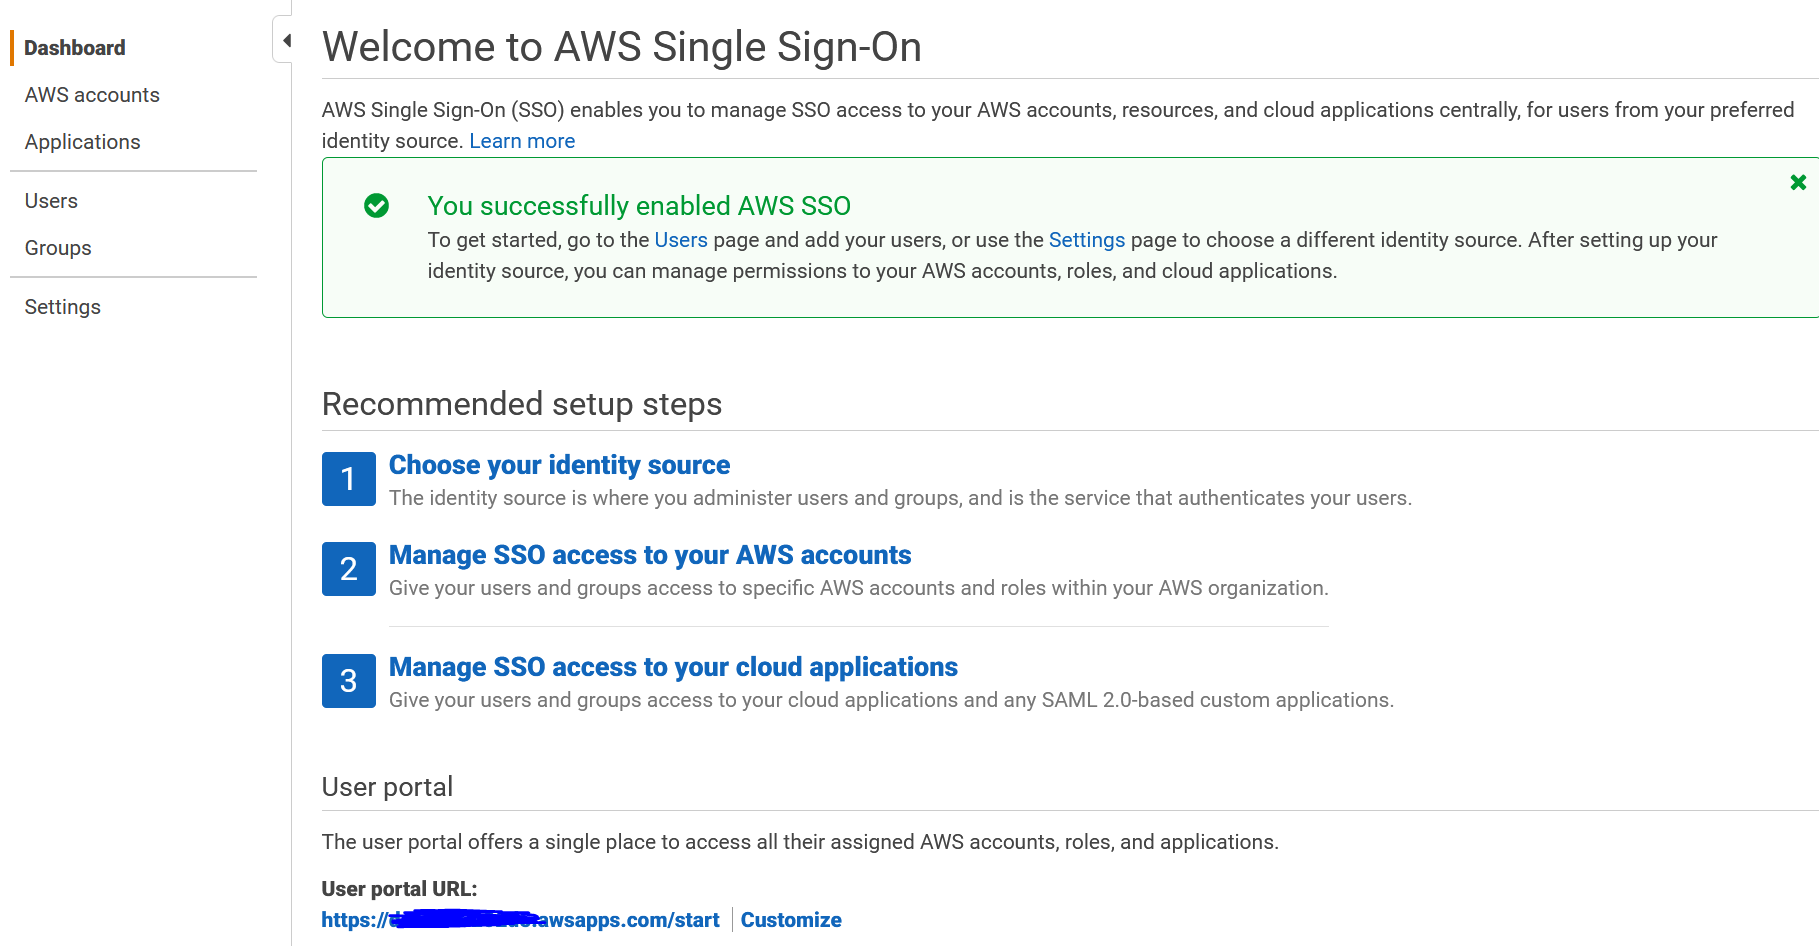The width and height of the screenshot is (1819, 946).
Task: Open AWS accounts from the sidebar
Action: click(x=91, y=95)
